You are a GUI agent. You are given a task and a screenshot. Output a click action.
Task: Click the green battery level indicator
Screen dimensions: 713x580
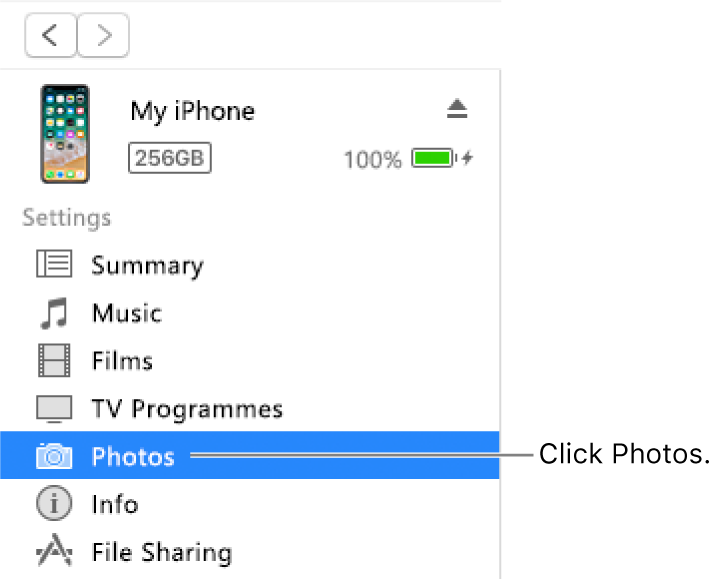434,158
